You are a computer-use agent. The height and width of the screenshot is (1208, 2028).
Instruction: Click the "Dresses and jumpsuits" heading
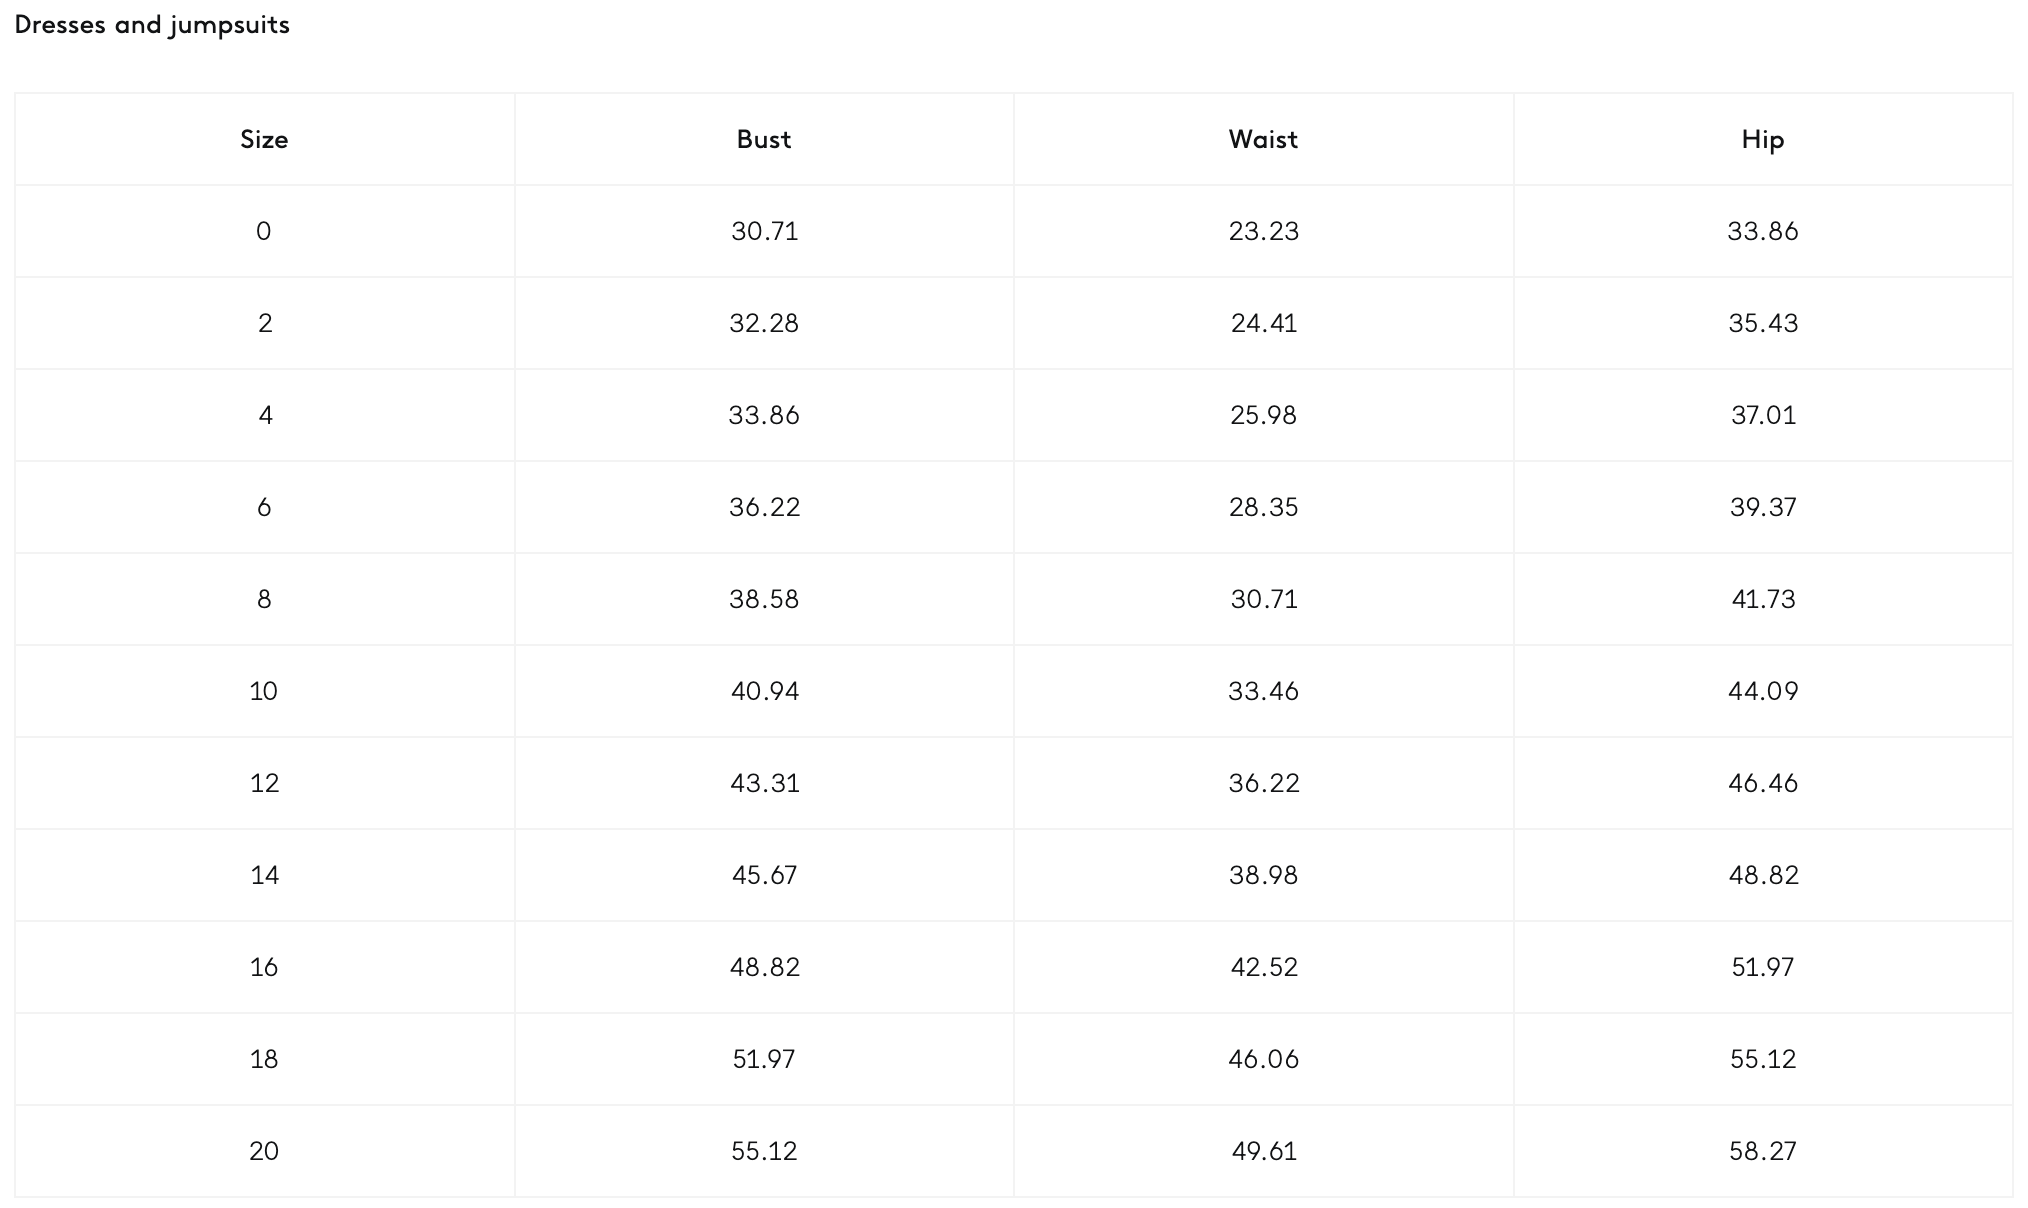(152, 25)
